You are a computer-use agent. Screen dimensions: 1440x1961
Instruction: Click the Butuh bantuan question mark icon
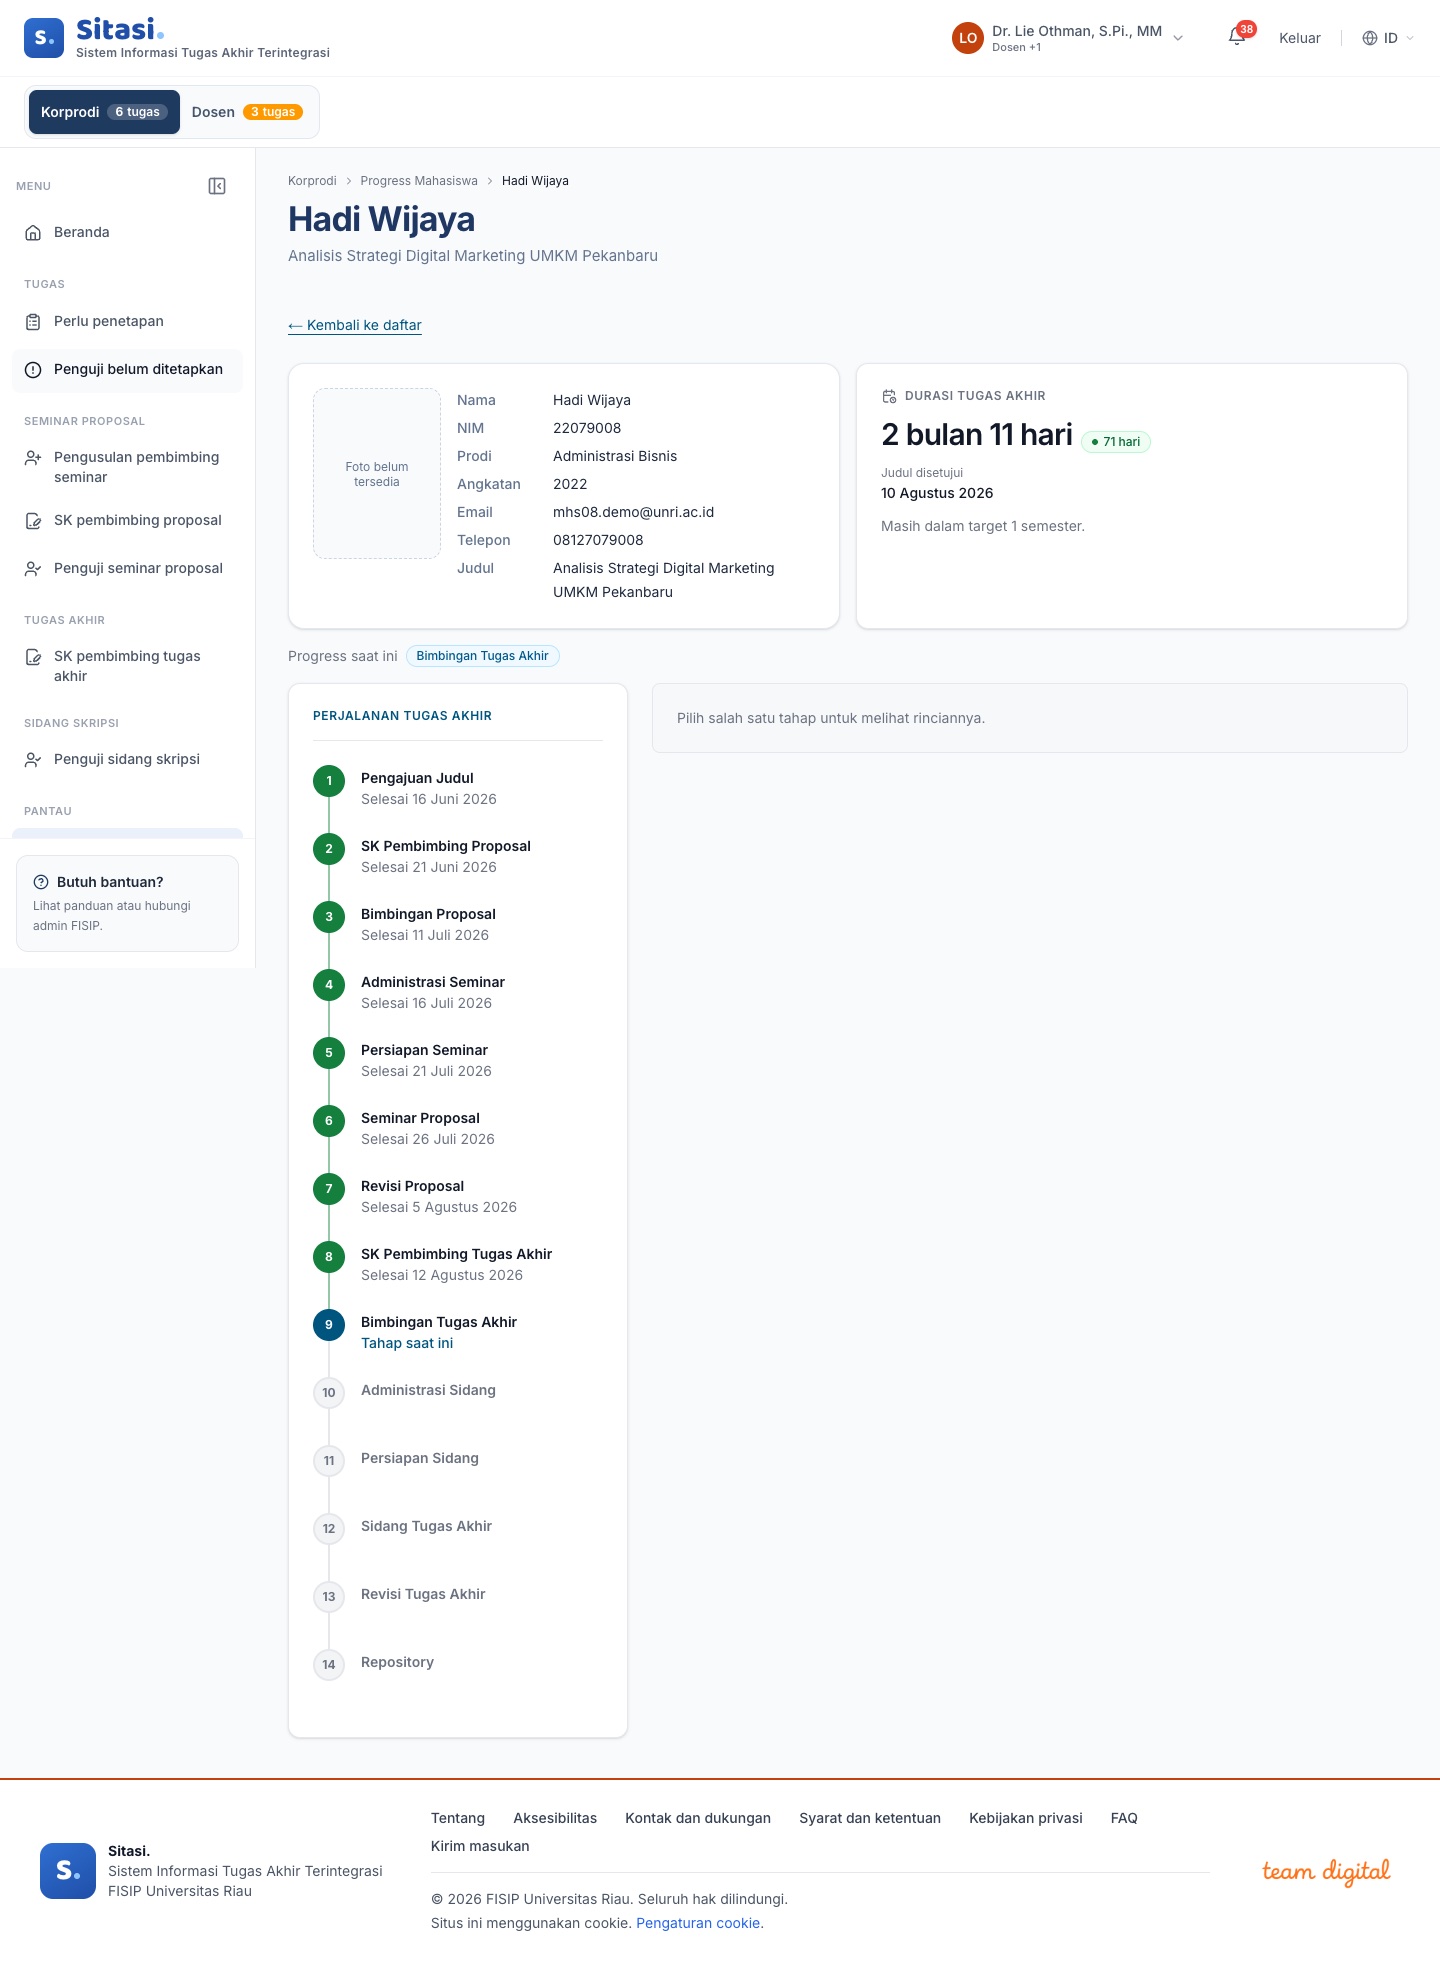41,882
